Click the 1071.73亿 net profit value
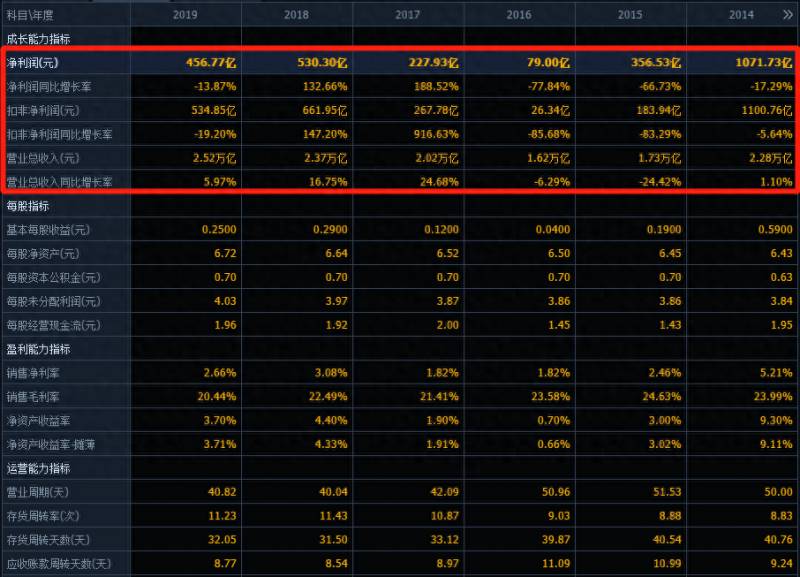Image resolution: width=800 pixels, height=577 pixels. 764,63
